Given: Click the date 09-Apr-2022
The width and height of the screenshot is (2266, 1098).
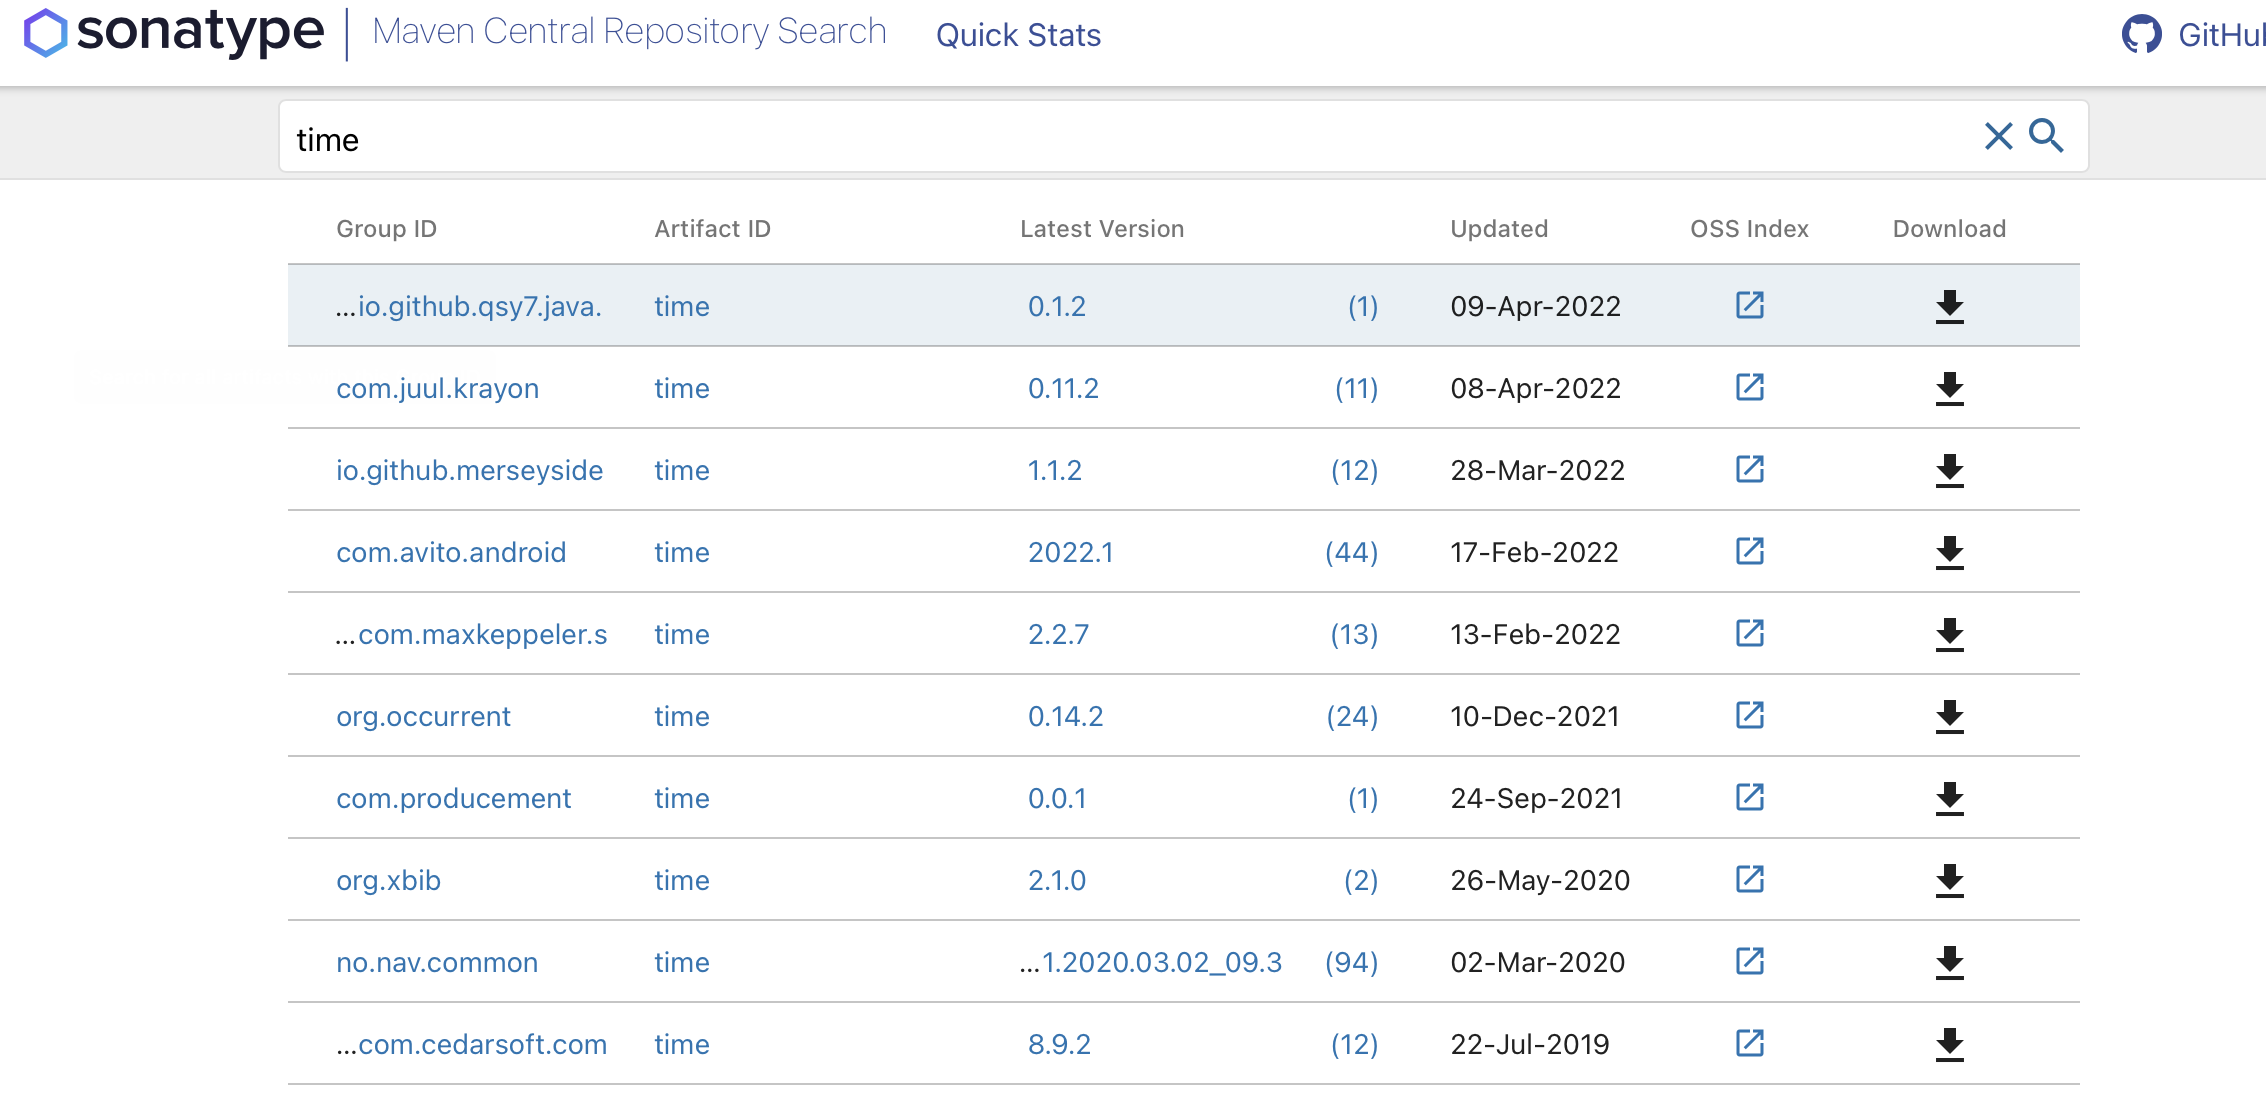Looking at the screenshot, I should [x=1535, y=306].
